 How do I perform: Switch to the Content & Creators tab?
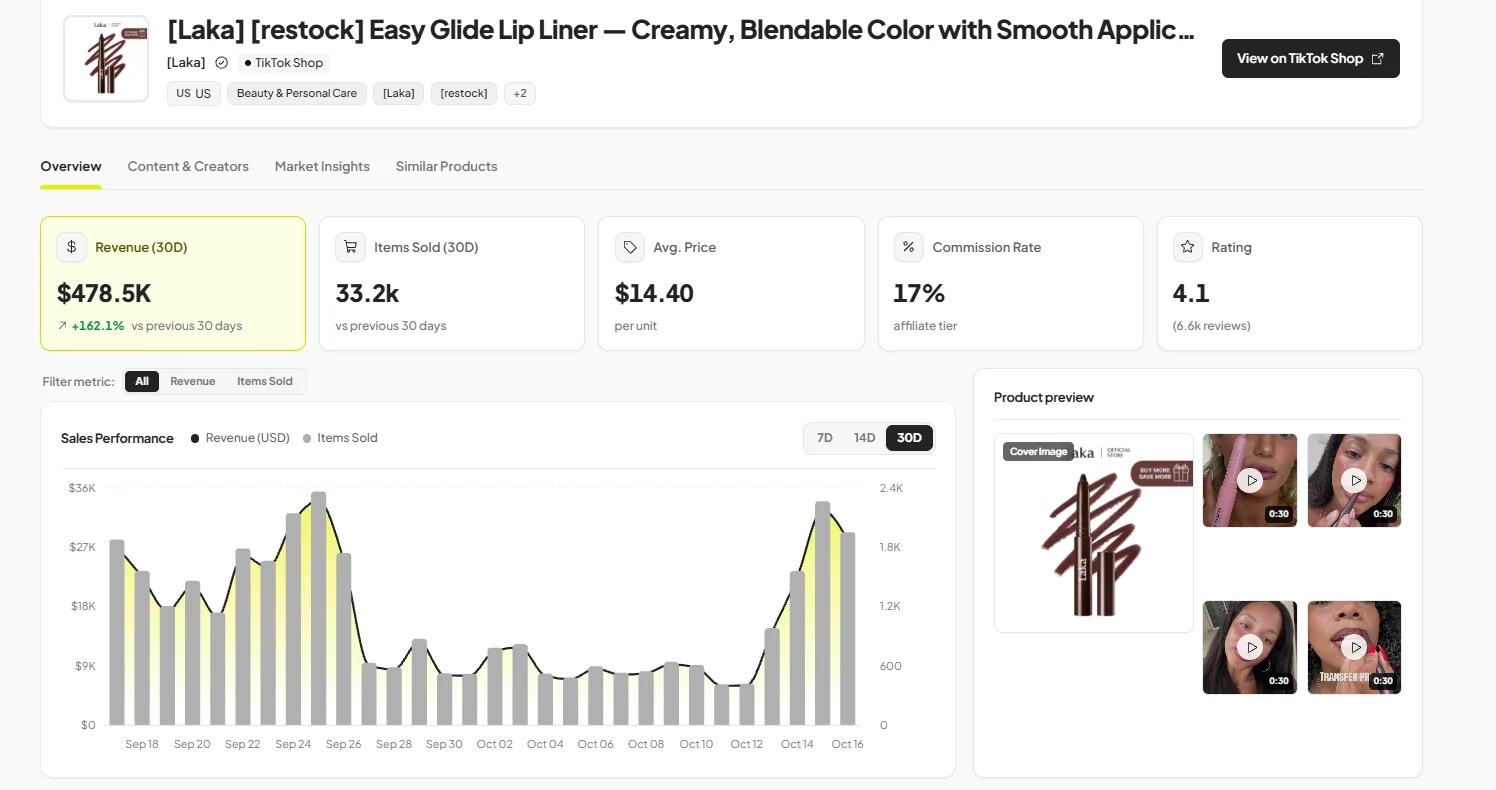click(x=188, y=166)
